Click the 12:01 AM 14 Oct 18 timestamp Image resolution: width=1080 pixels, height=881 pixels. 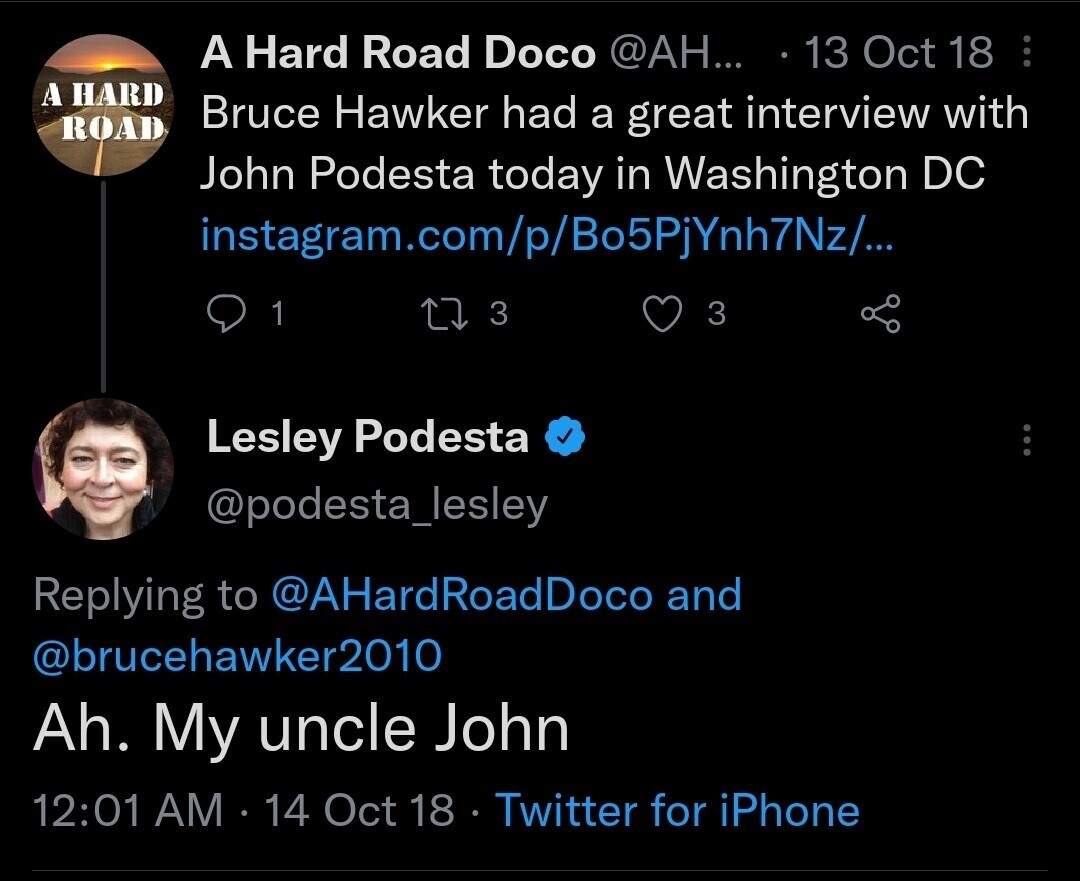click(x=243, y=809)
